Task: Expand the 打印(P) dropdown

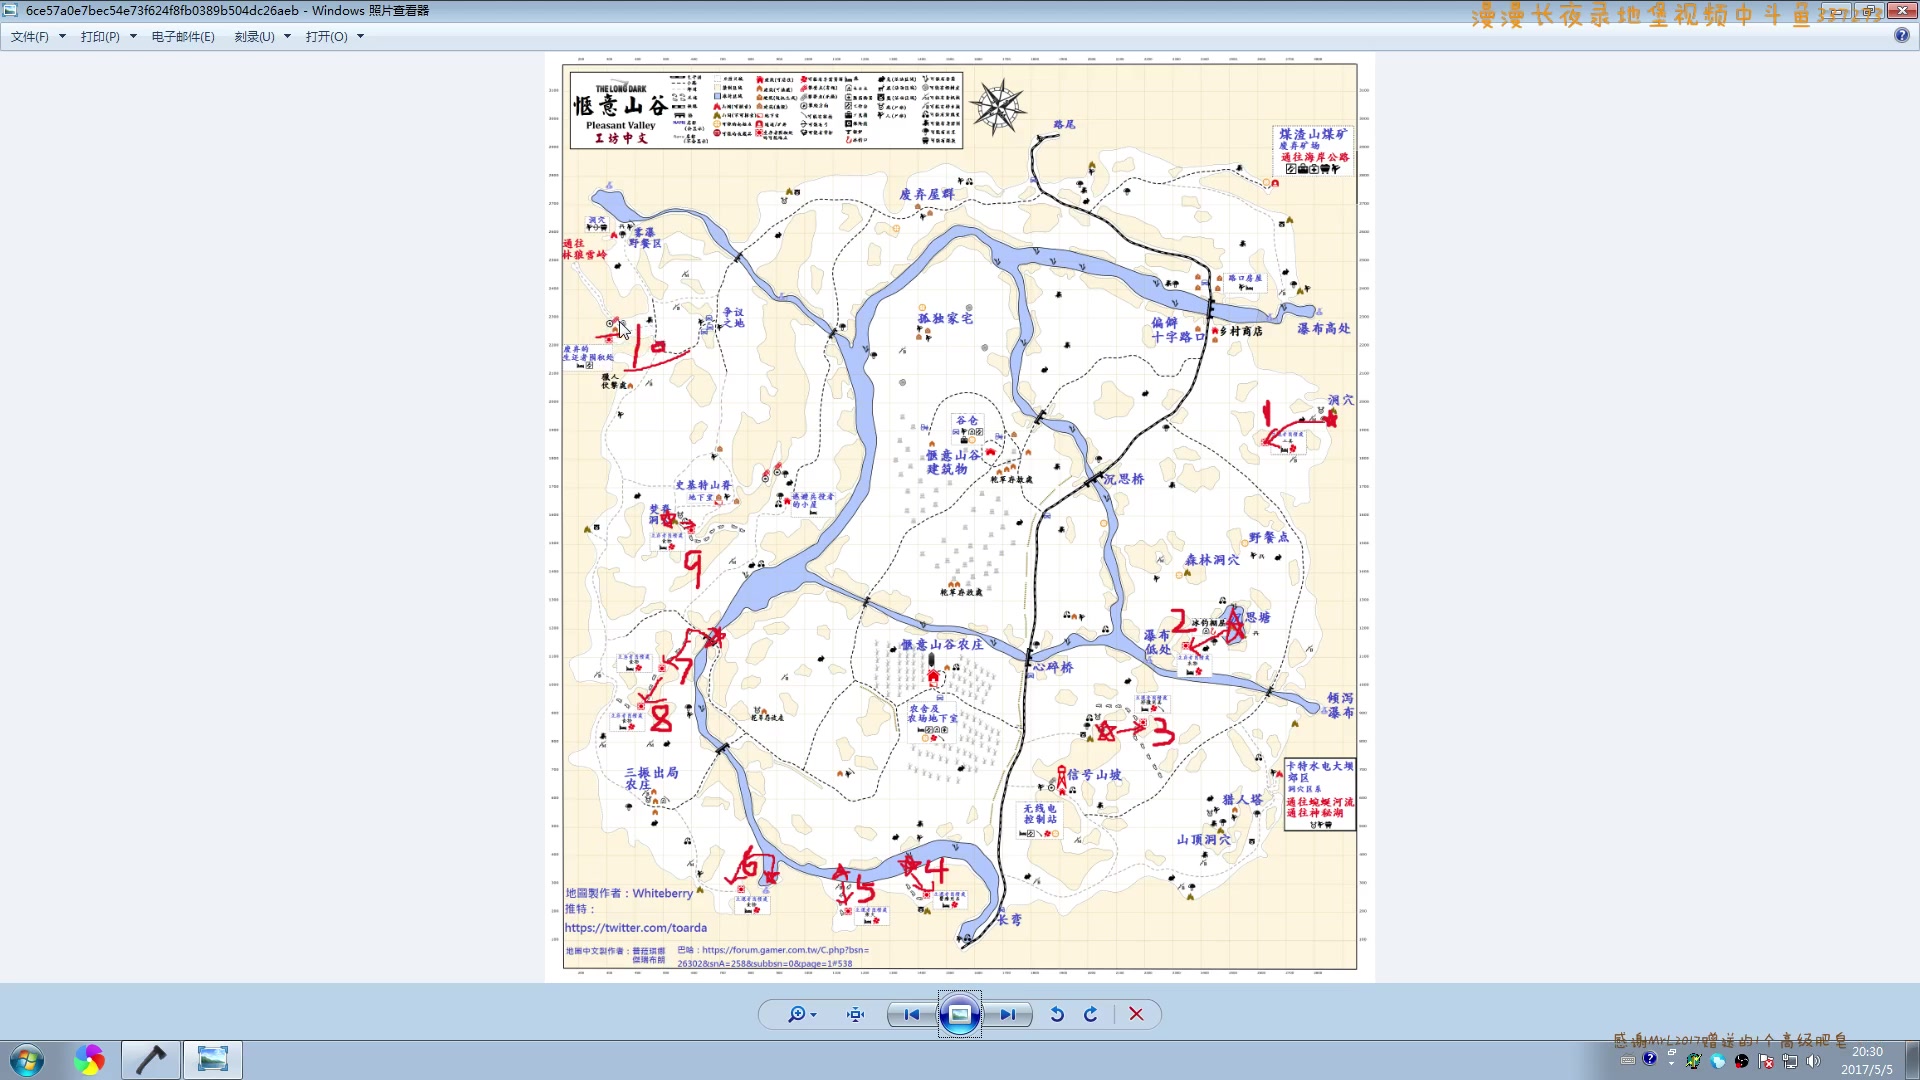Action: [133, 36]
